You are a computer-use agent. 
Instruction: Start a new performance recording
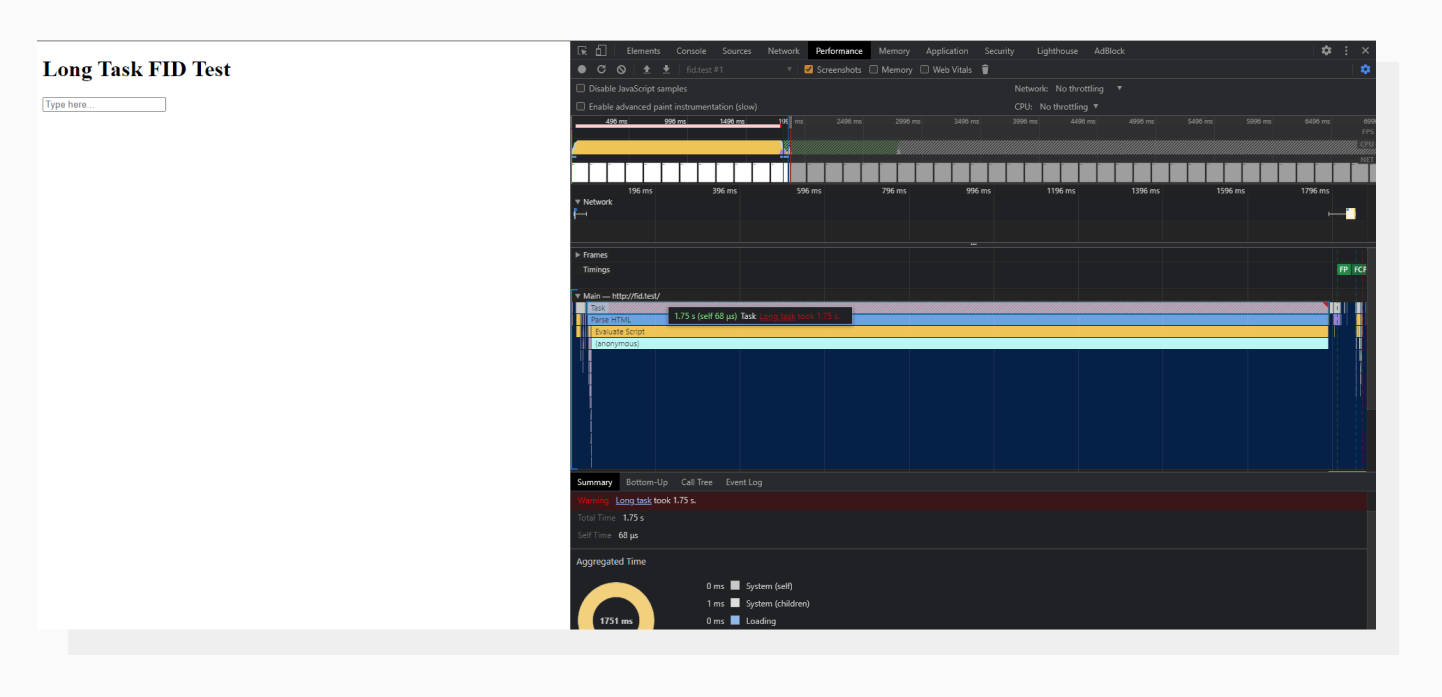pos(582,69)
